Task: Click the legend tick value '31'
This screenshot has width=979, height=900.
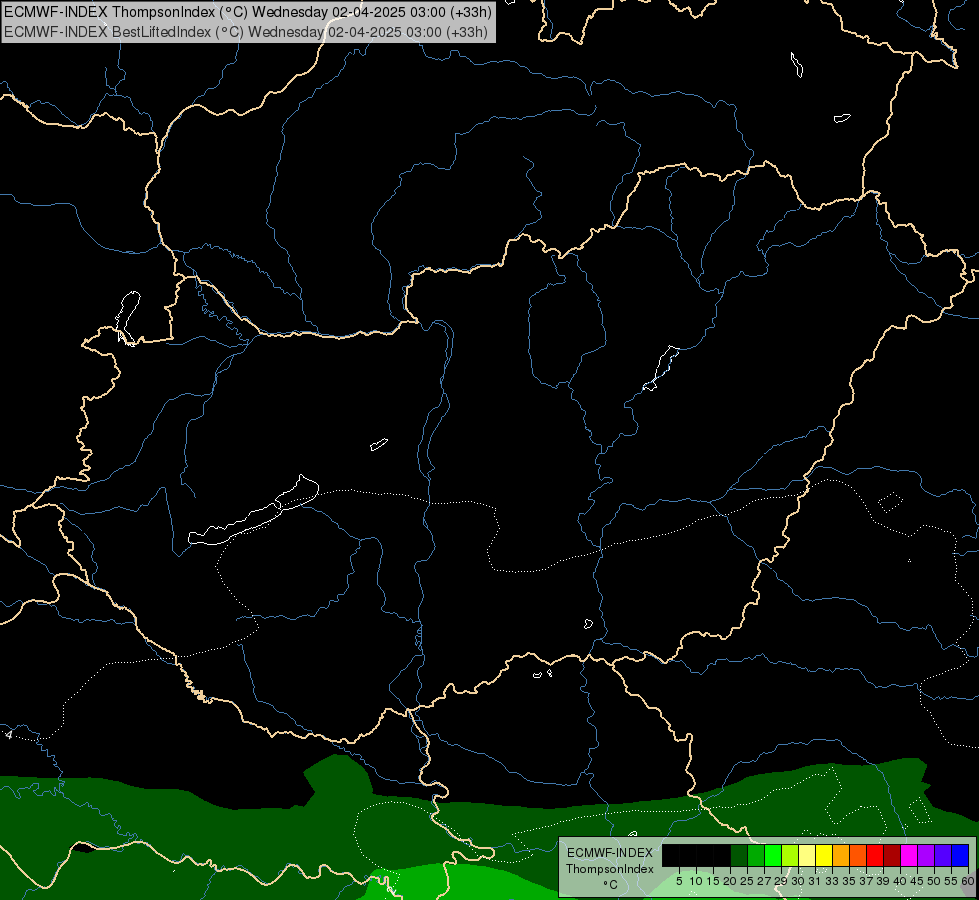Action: click(815, 881)
